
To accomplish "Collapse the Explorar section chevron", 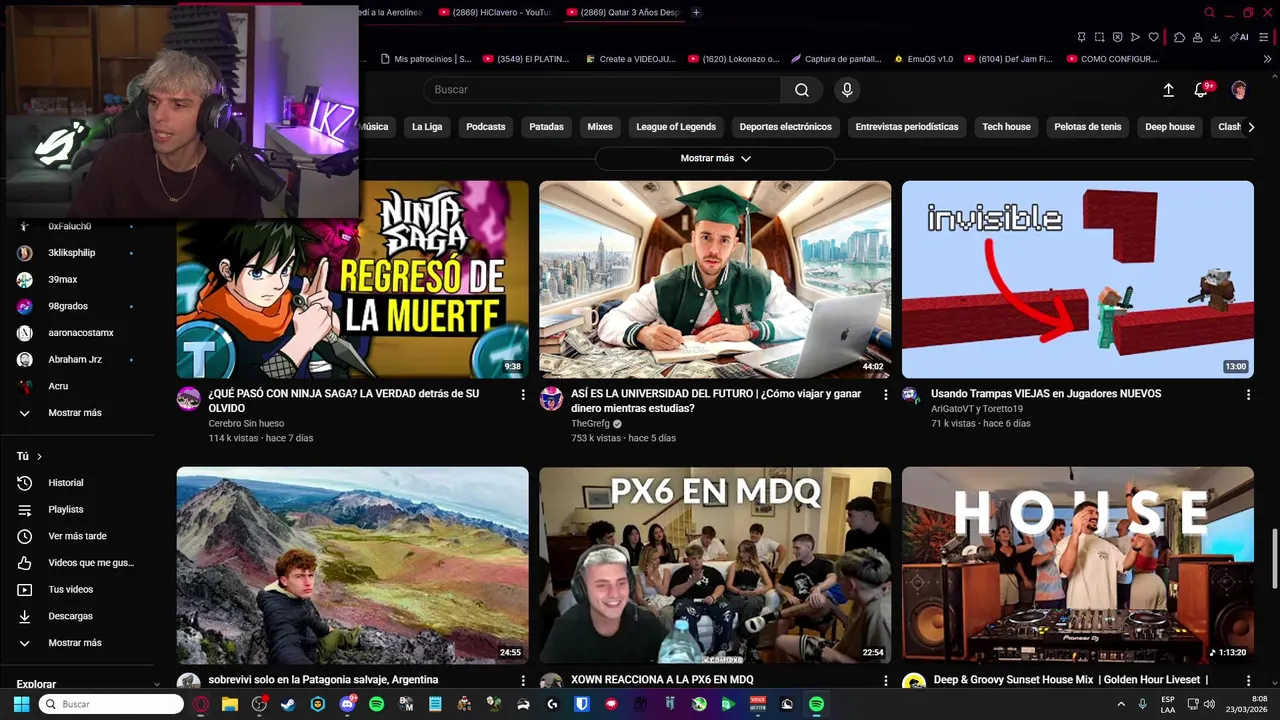I will coord(156,685).
